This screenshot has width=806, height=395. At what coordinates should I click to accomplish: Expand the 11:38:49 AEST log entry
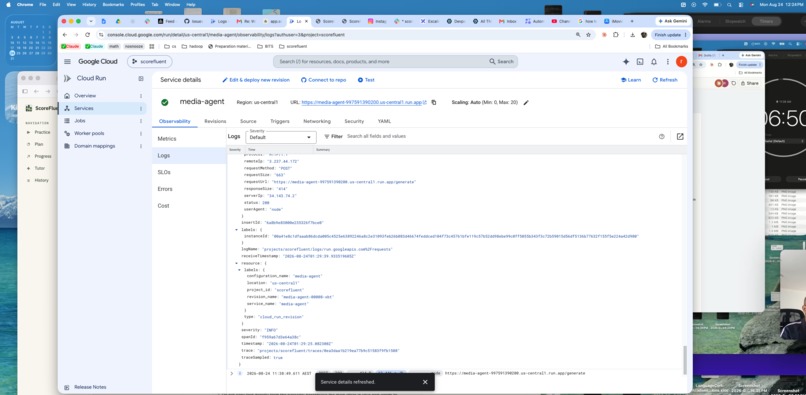point(232,373)
